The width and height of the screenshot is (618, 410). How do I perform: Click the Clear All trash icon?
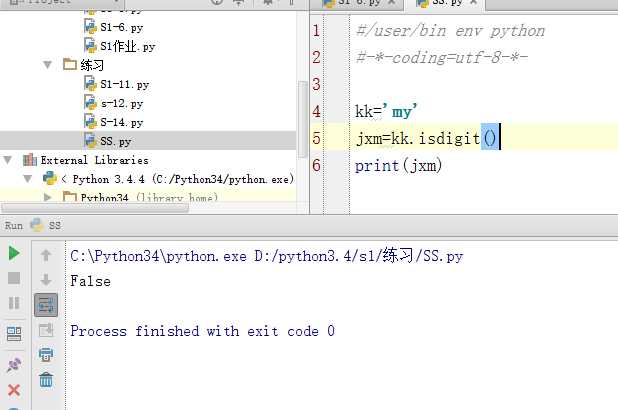click(x=46, y=380)
